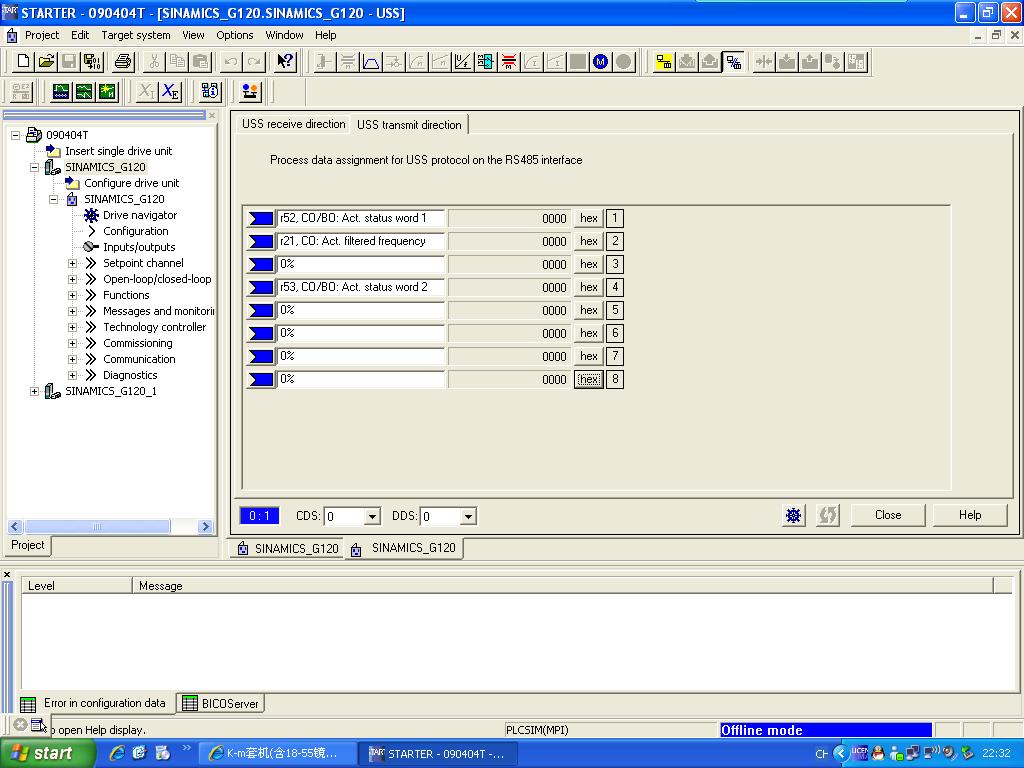
Task: Open the DDS dropdown
Action: point(468,517)
